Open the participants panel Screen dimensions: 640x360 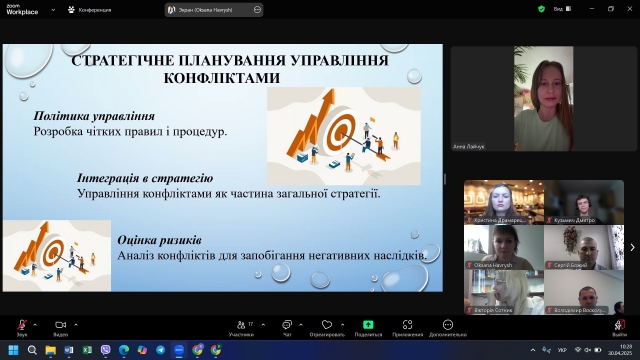(241, 328)
